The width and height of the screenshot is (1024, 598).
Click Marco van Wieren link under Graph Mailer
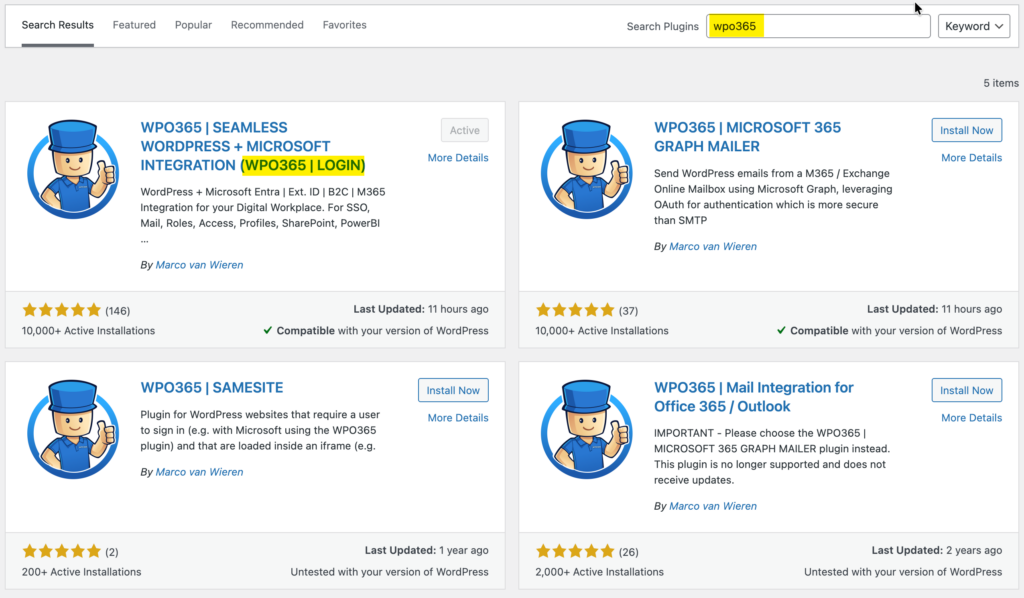pyautogui.click(x=712, y=246)
